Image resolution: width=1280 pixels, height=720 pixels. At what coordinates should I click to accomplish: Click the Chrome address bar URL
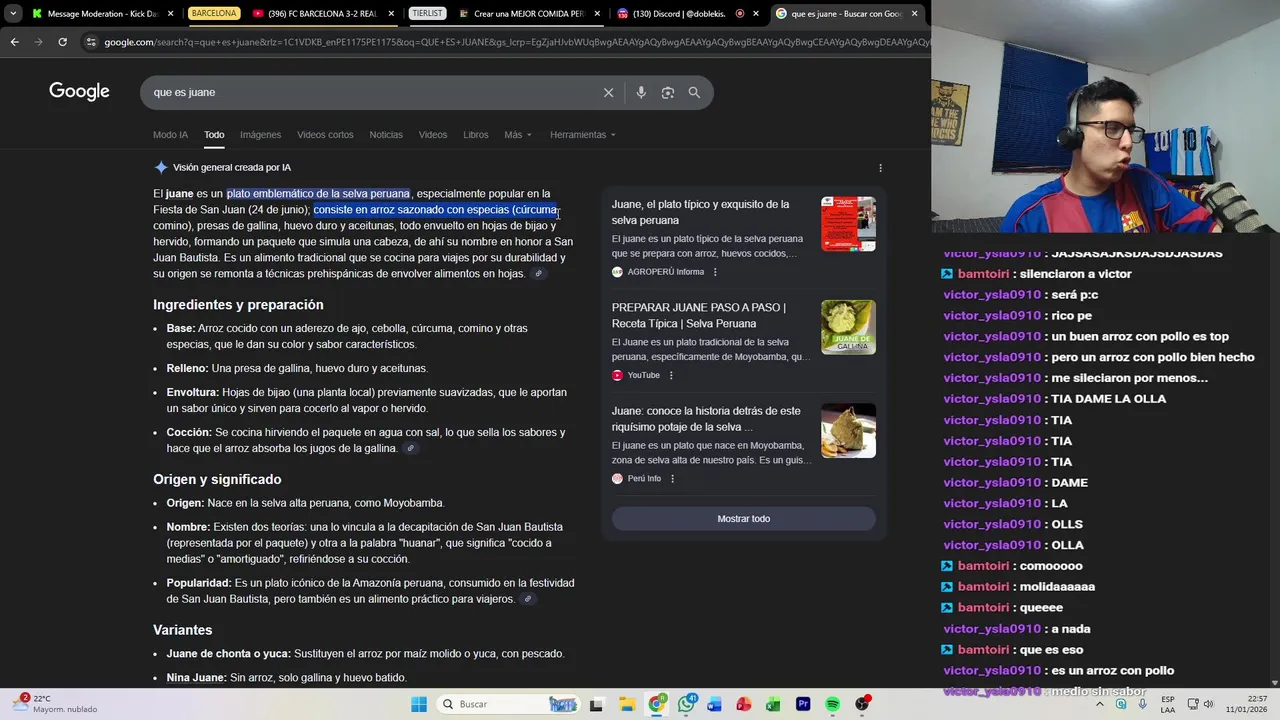click(x=515, y=42)
